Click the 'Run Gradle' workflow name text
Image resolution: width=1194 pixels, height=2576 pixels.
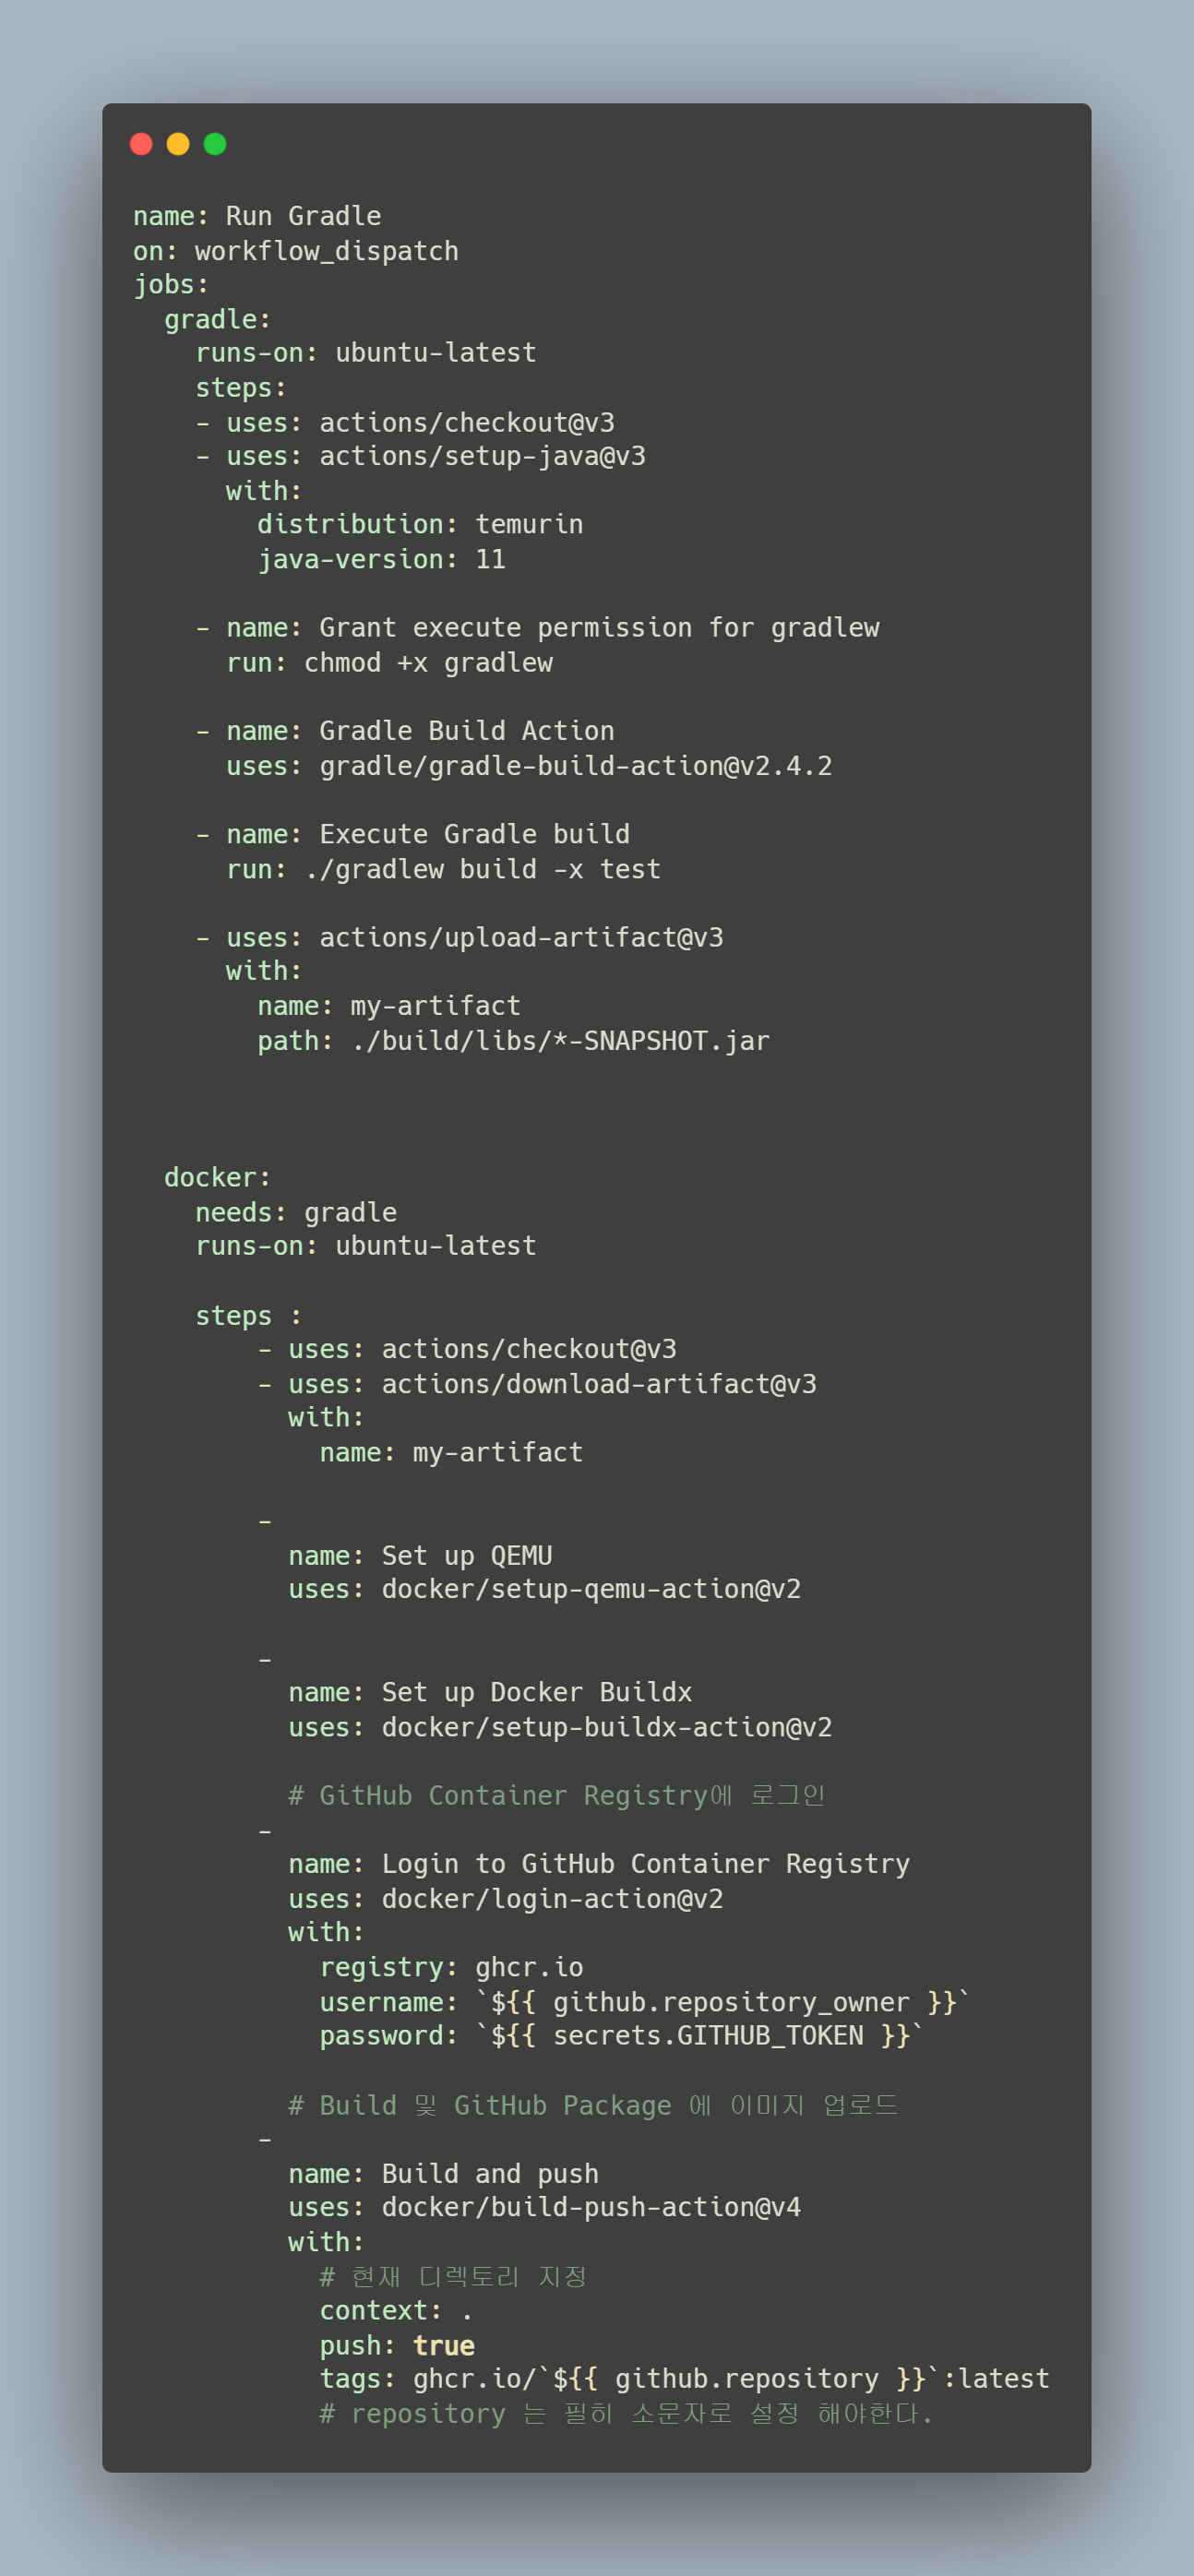[x=303, y=216]
